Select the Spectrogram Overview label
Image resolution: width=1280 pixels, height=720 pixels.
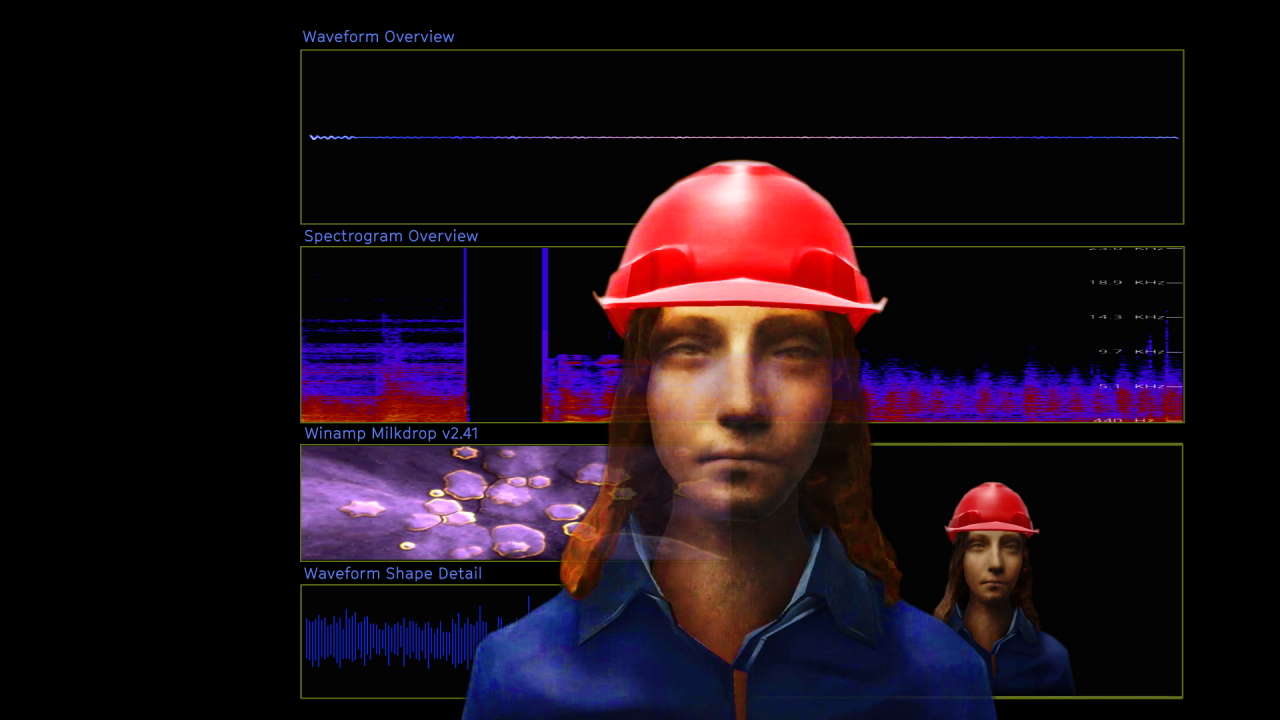[x=391, y=237]
